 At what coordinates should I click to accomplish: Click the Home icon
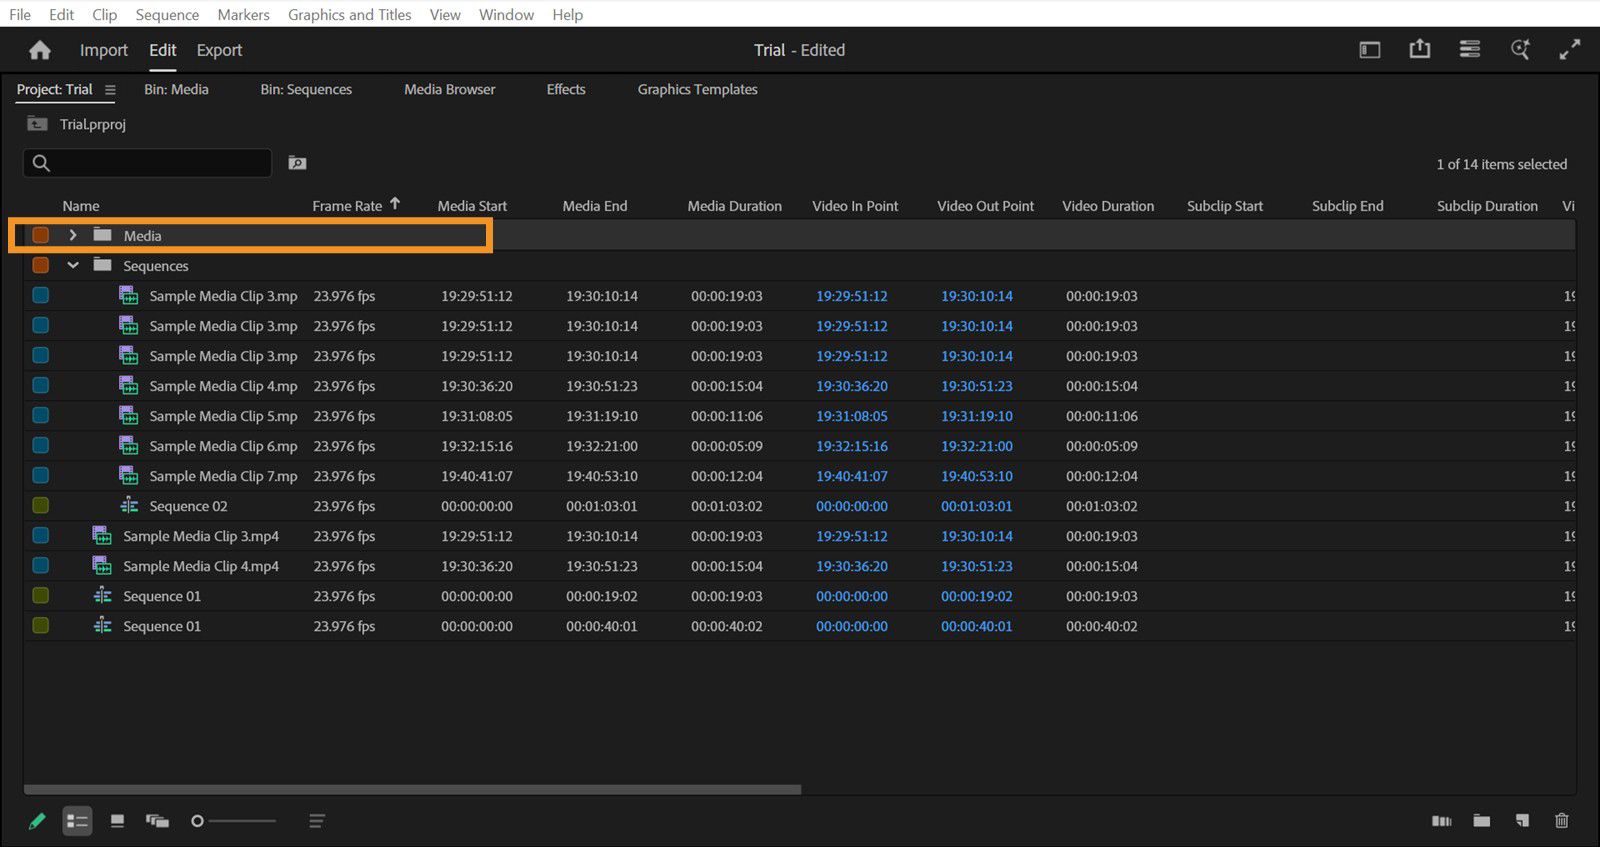coord(40,50)
